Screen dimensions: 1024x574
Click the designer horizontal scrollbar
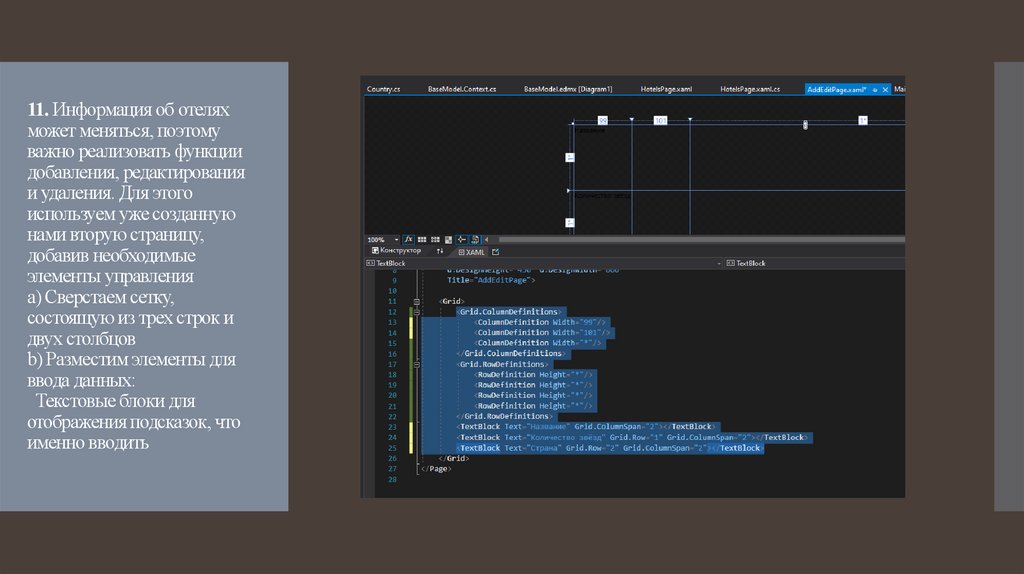700,240
